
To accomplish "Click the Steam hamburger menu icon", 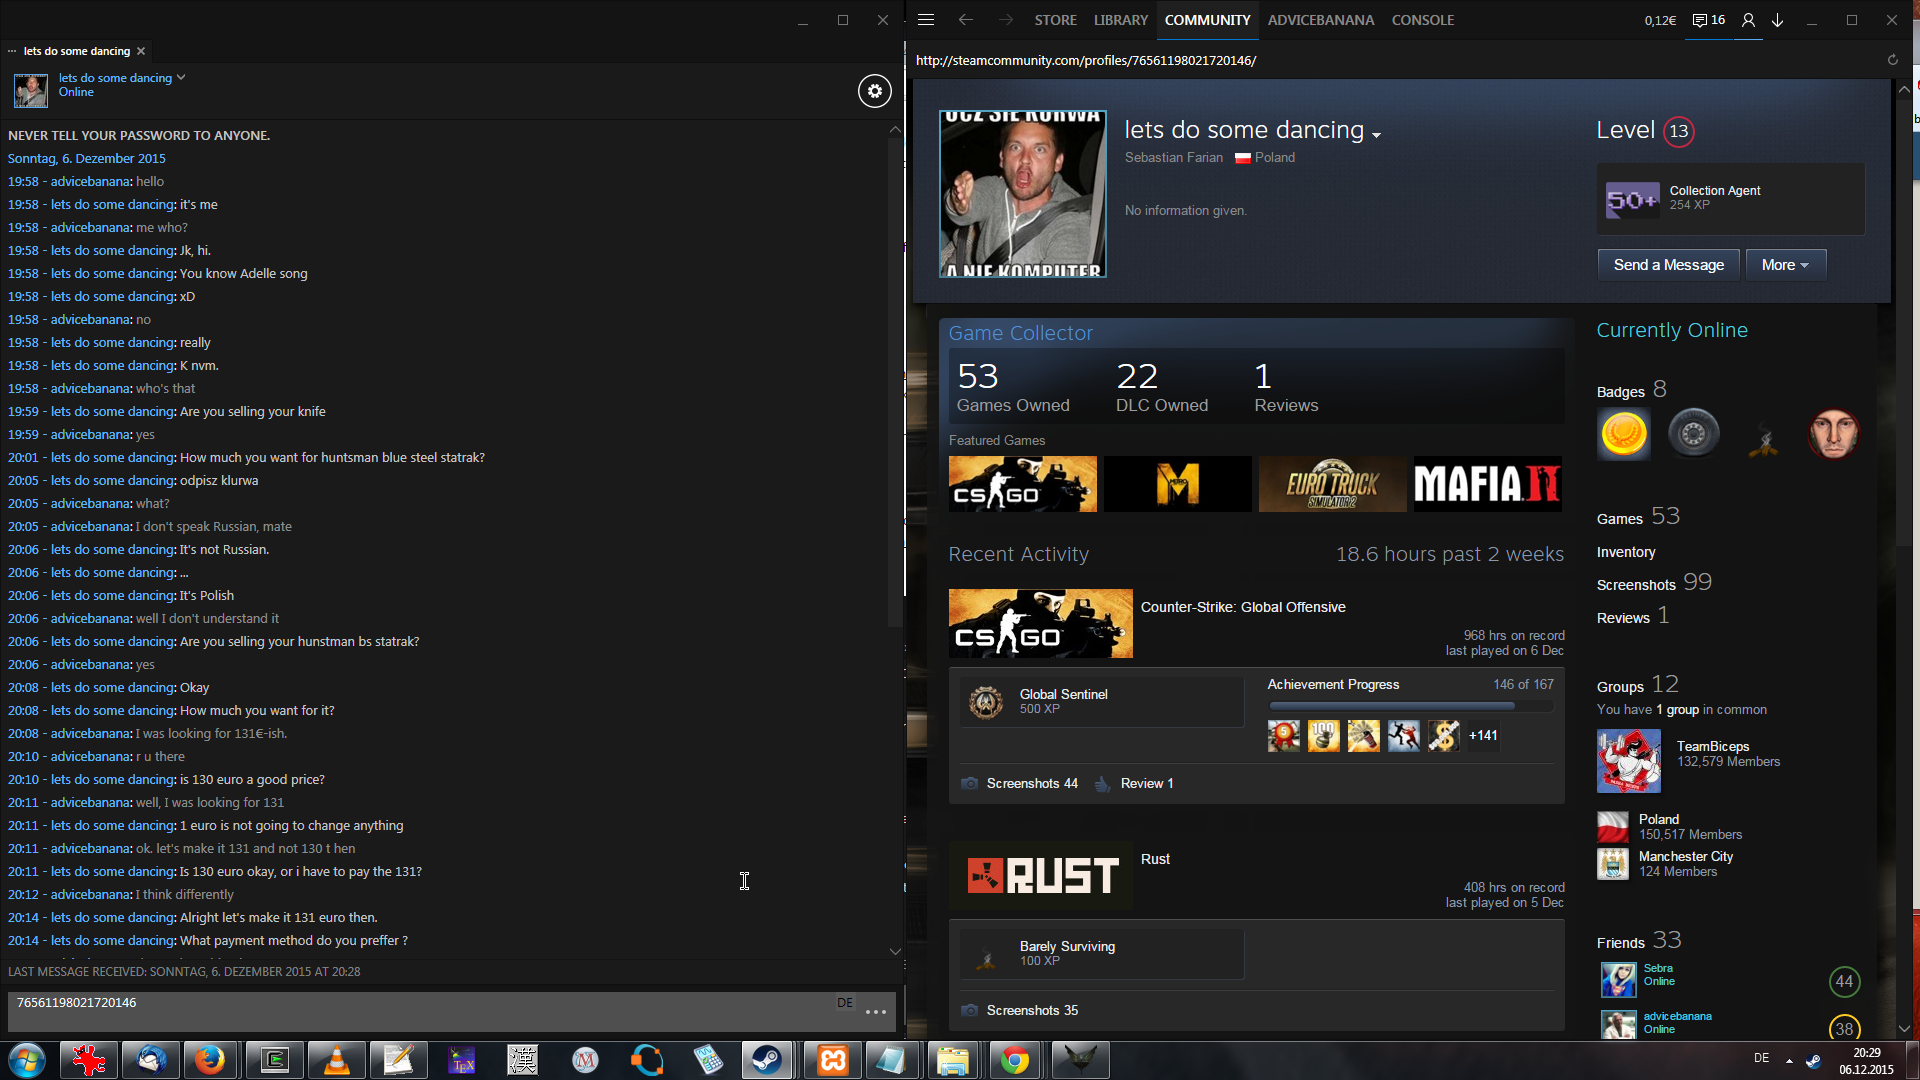I will pyautogui.click(x=926, y=20).
